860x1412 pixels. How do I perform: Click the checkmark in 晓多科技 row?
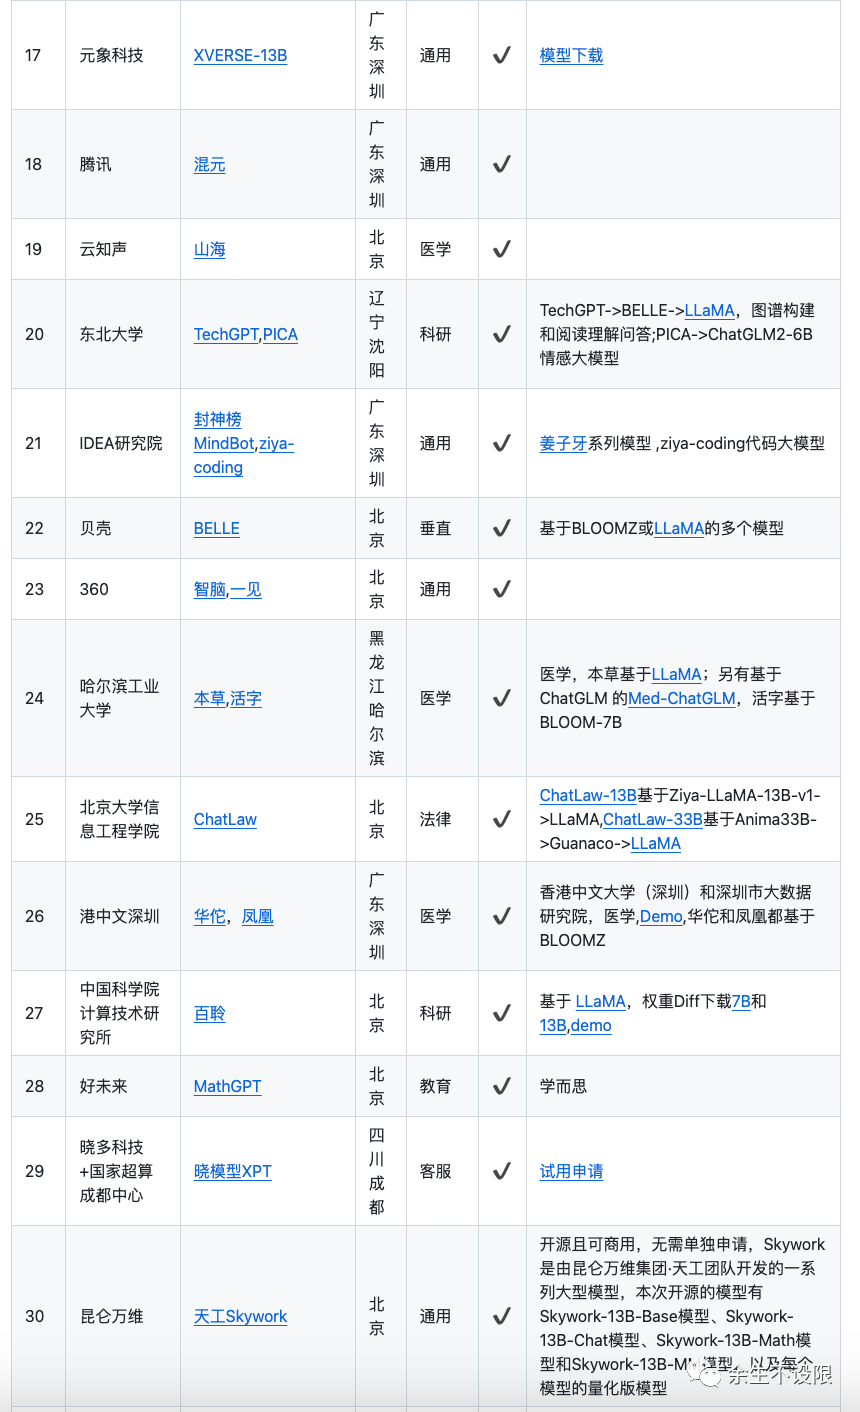click(x=502, y=1171)
